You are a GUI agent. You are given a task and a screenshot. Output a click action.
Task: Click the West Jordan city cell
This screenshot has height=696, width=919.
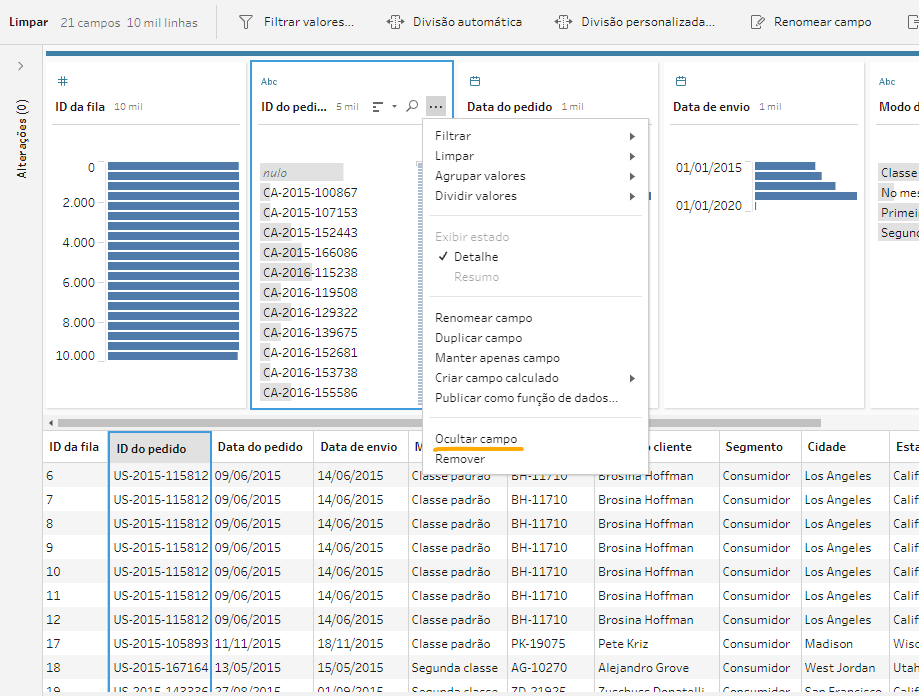coord(845,668)
